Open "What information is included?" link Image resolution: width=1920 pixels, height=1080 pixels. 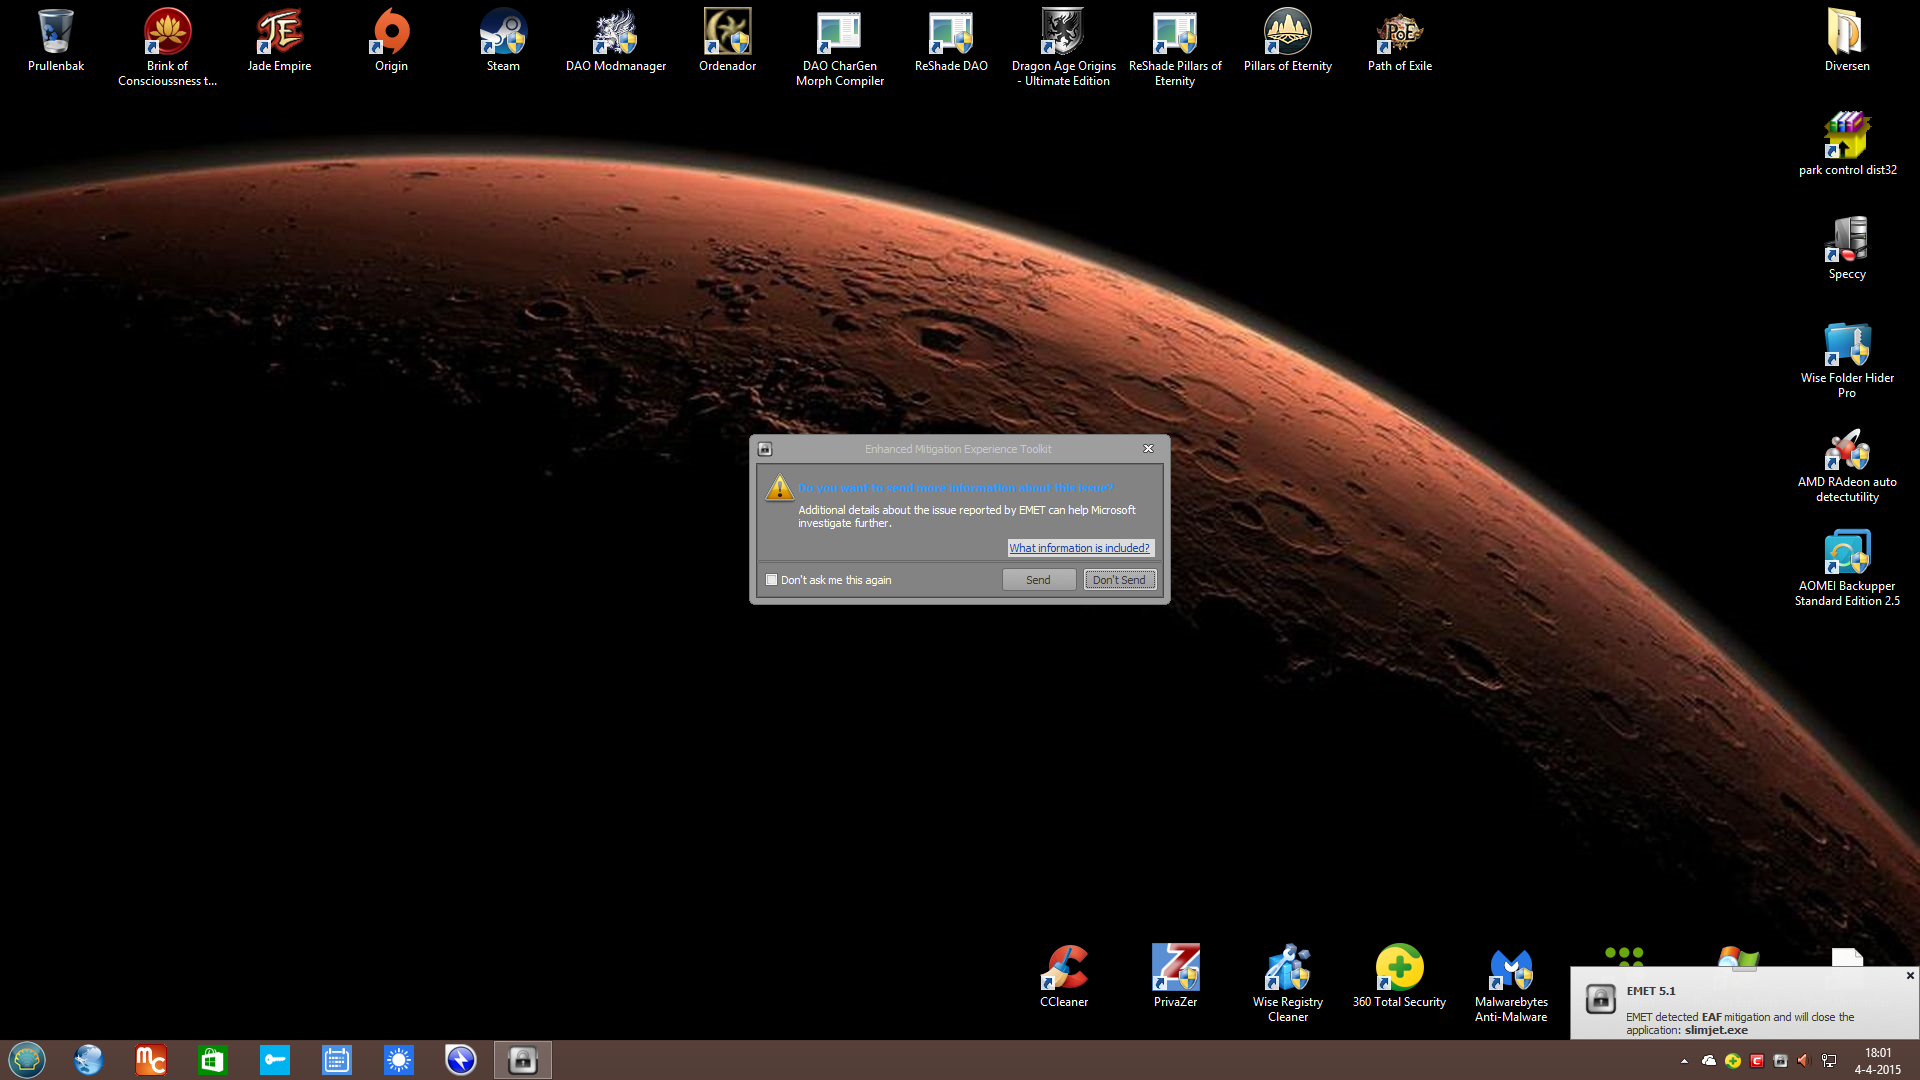click(1079, 548)
